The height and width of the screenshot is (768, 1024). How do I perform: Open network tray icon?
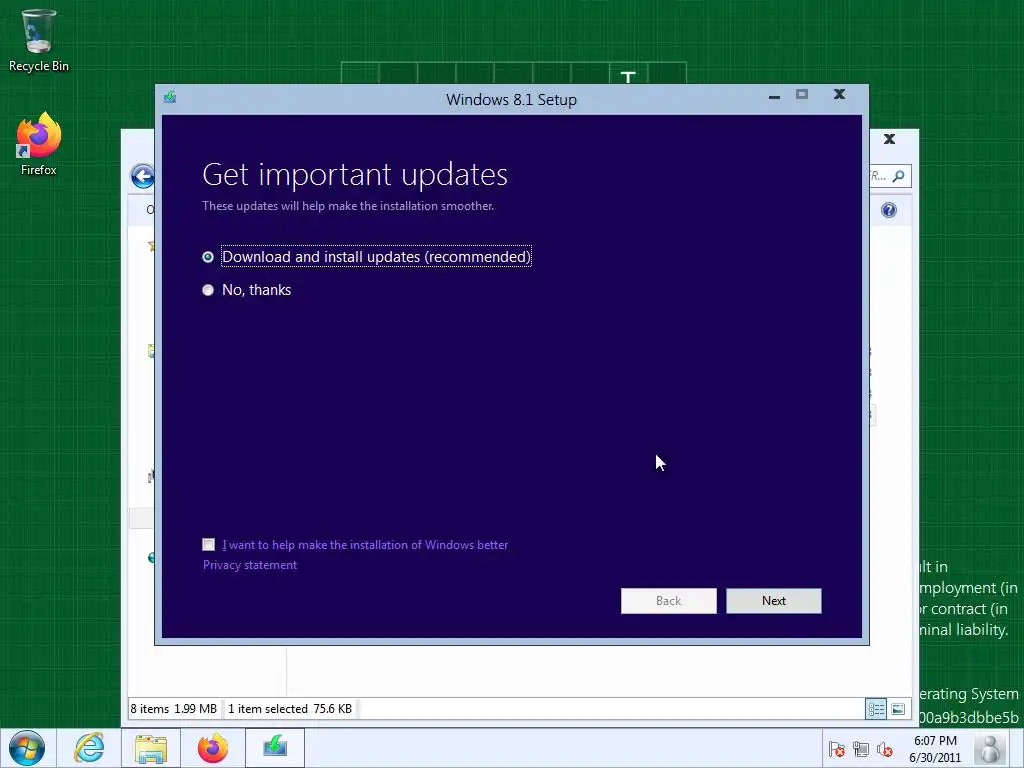coord(861,749)
